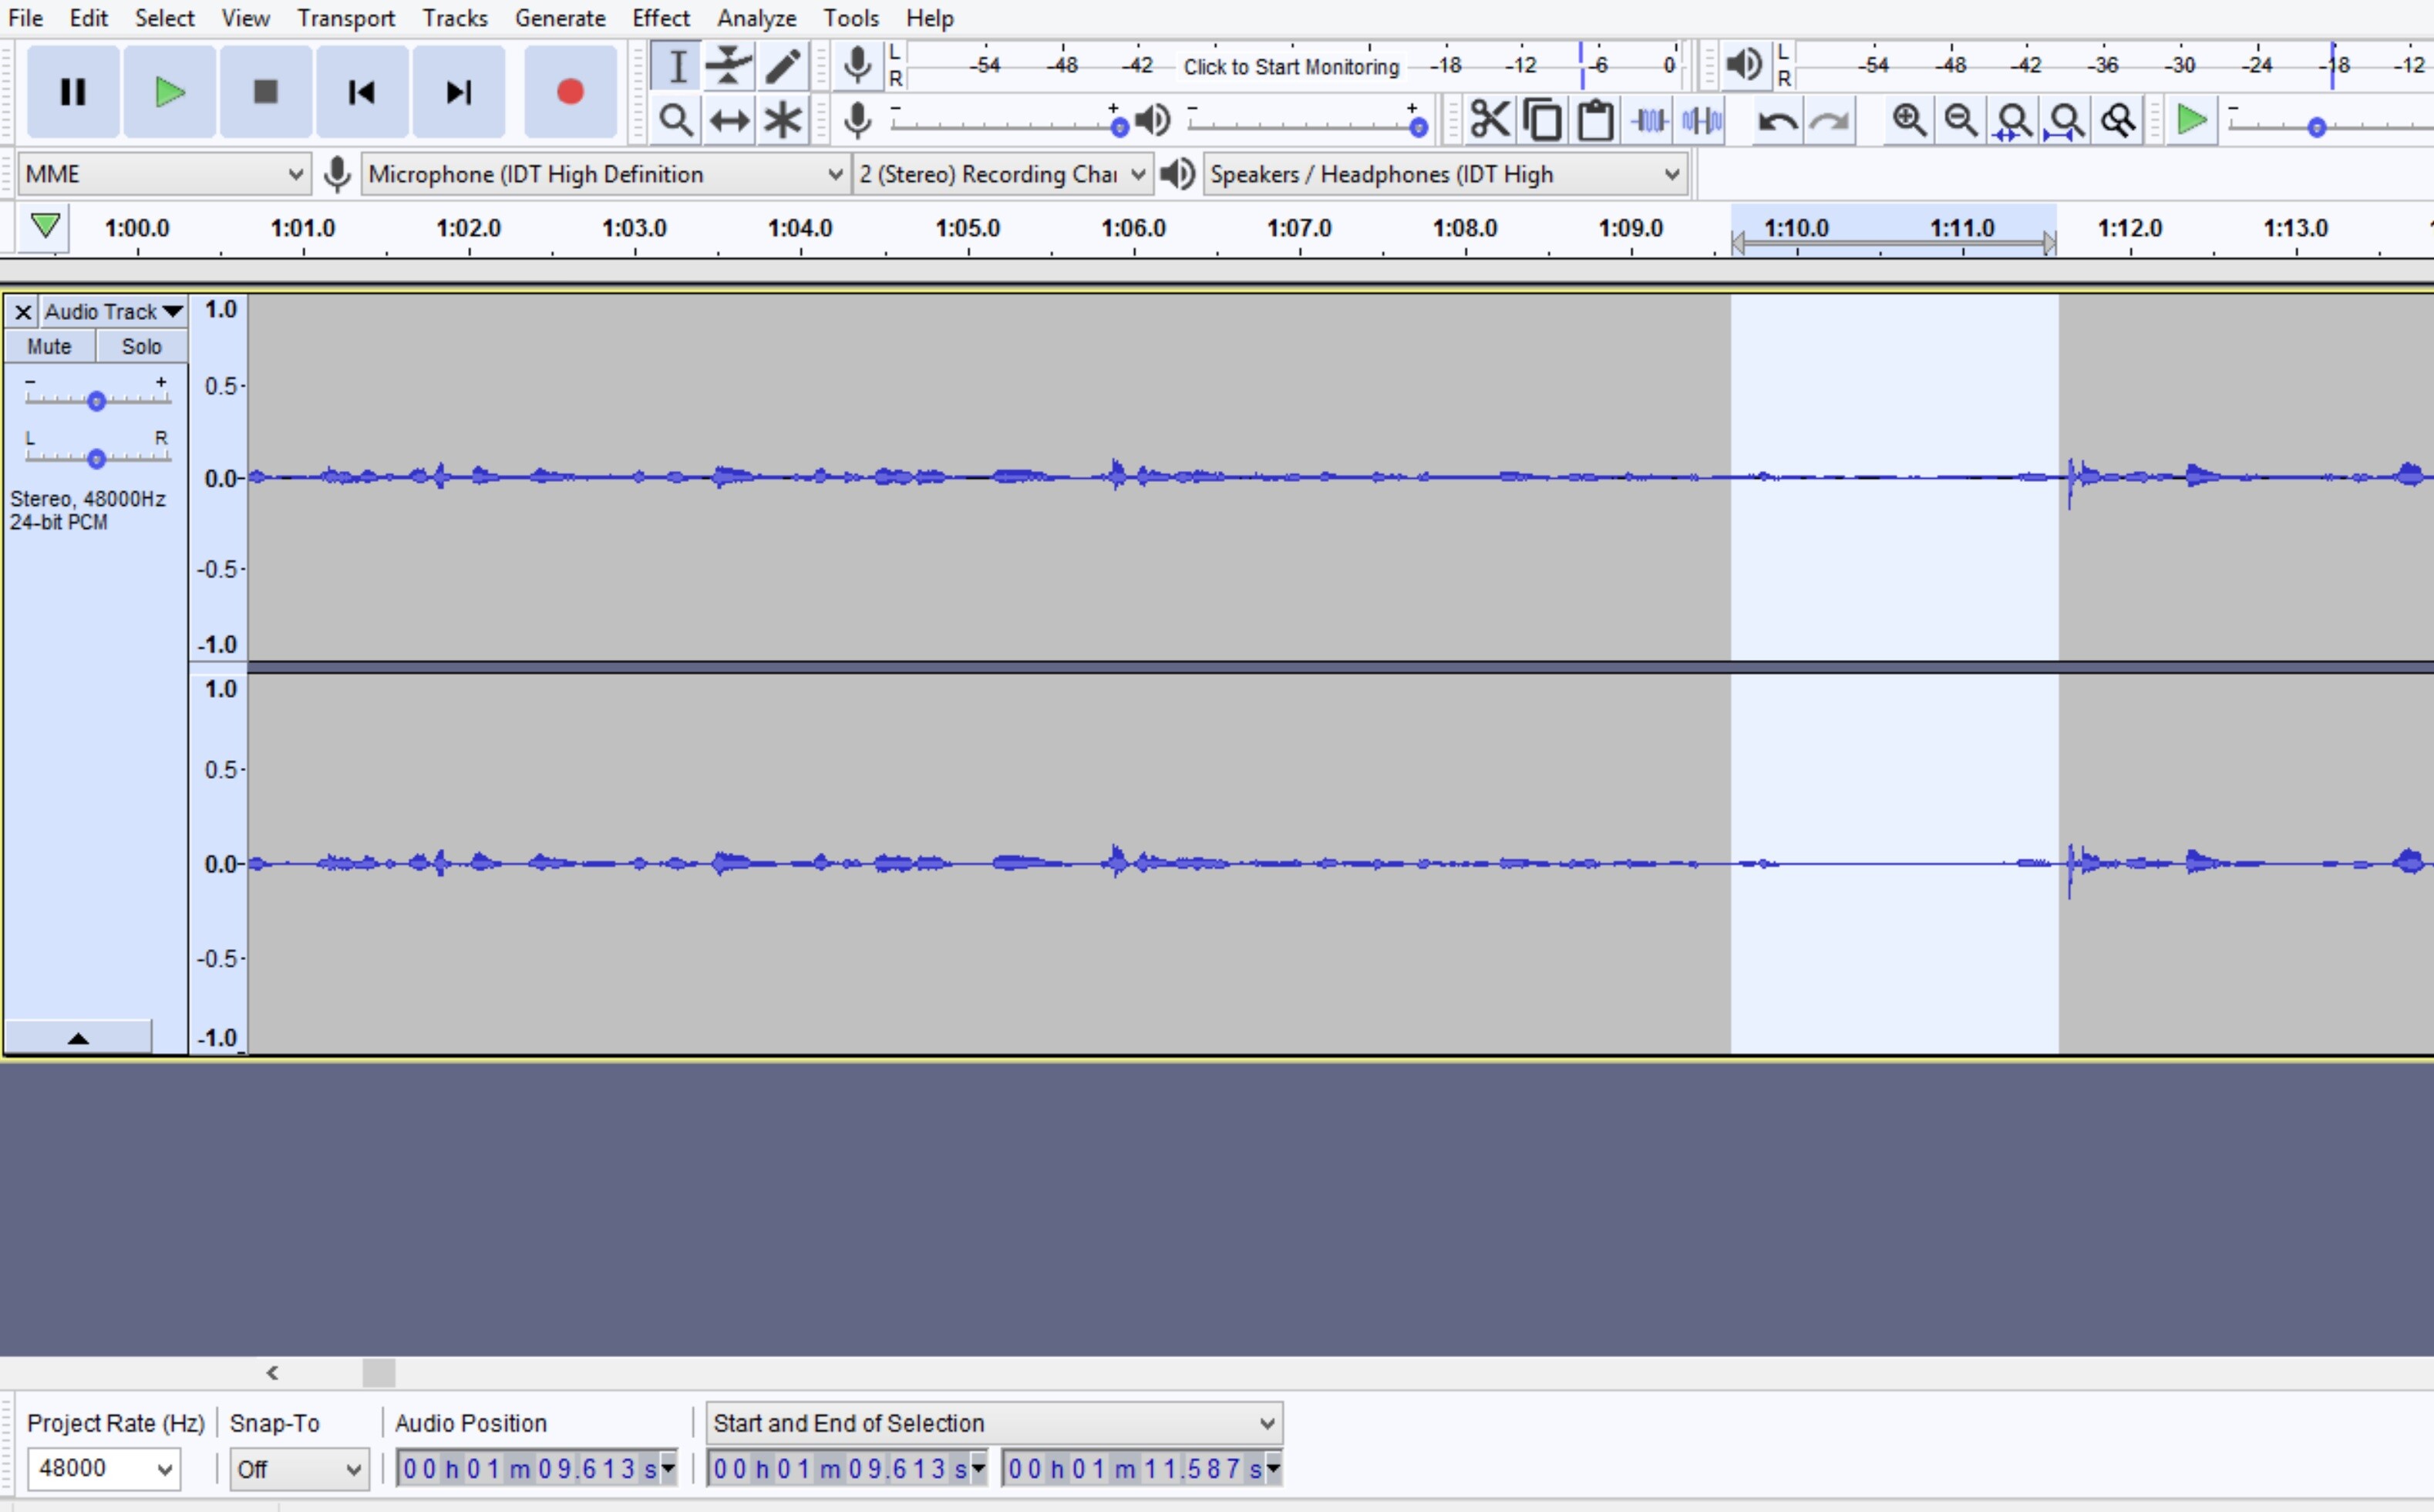
Task: Open the Tracks menu
Action: click(454, 18)
